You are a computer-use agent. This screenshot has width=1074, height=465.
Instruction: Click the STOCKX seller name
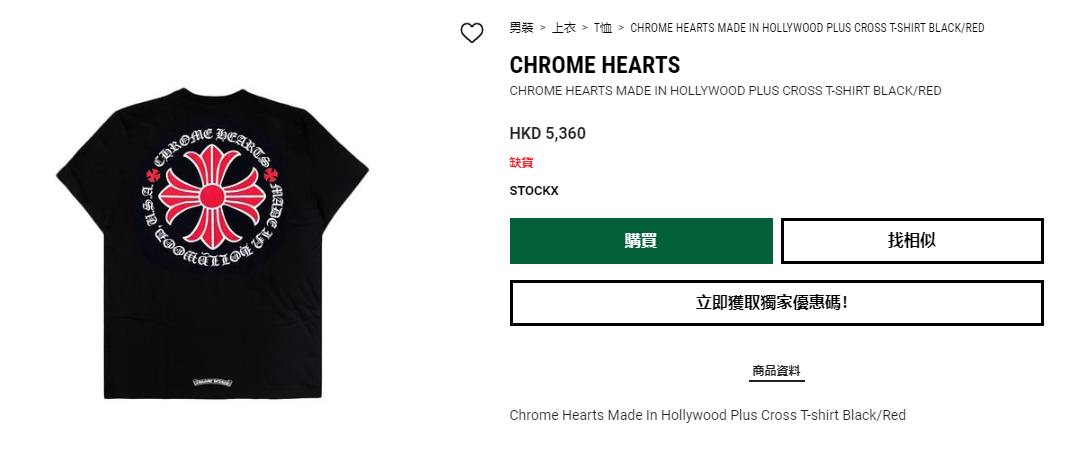point(534,190)
